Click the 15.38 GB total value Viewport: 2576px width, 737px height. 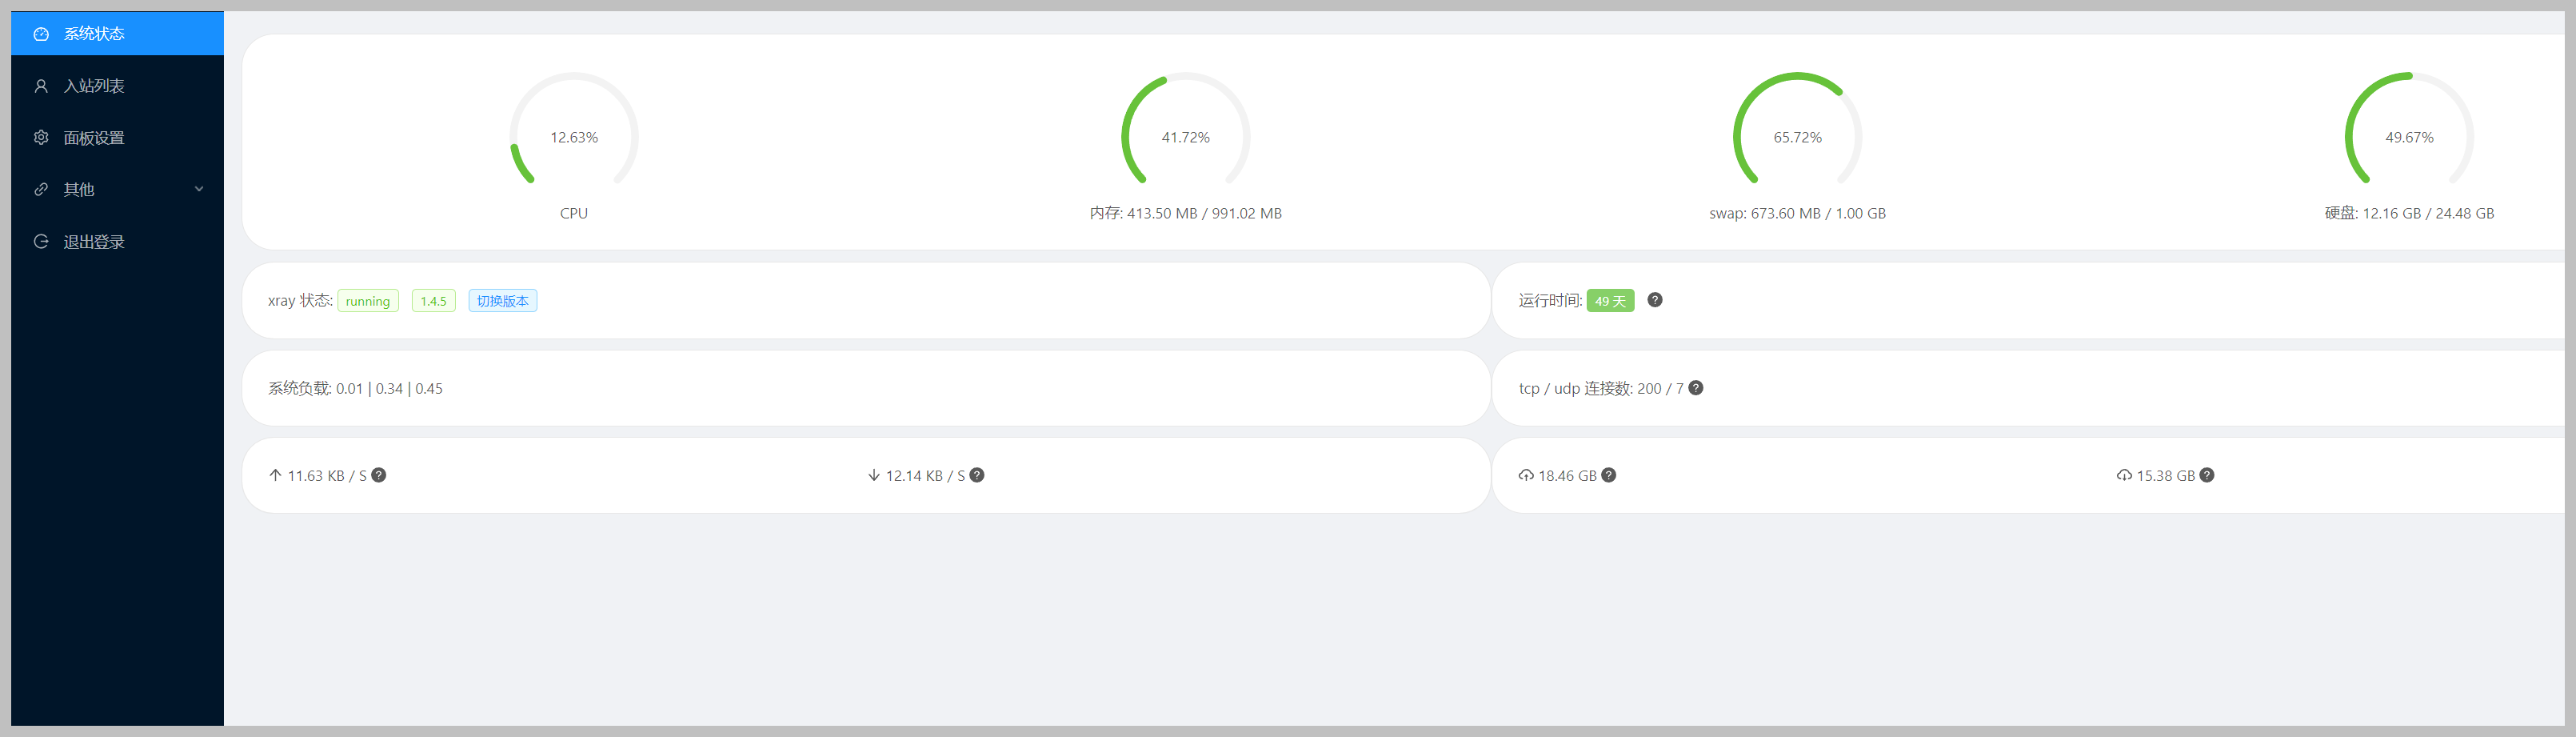tap(2166, 476)
